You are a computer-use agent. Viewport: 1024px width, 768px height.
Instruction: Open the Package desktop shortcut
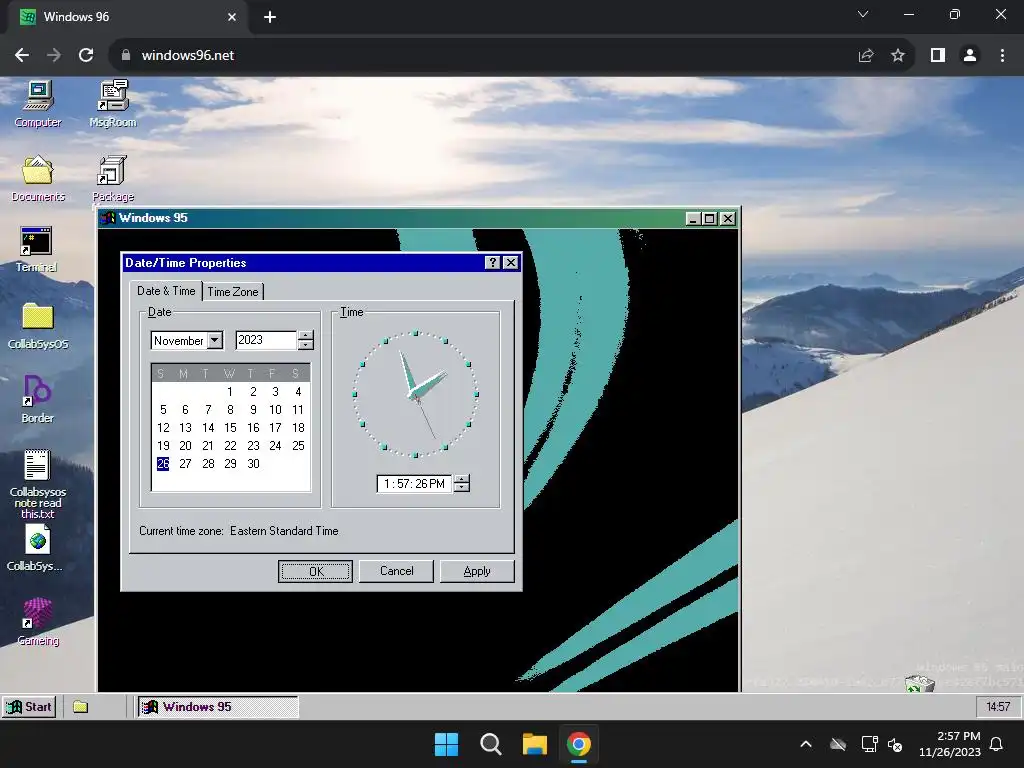113,178
